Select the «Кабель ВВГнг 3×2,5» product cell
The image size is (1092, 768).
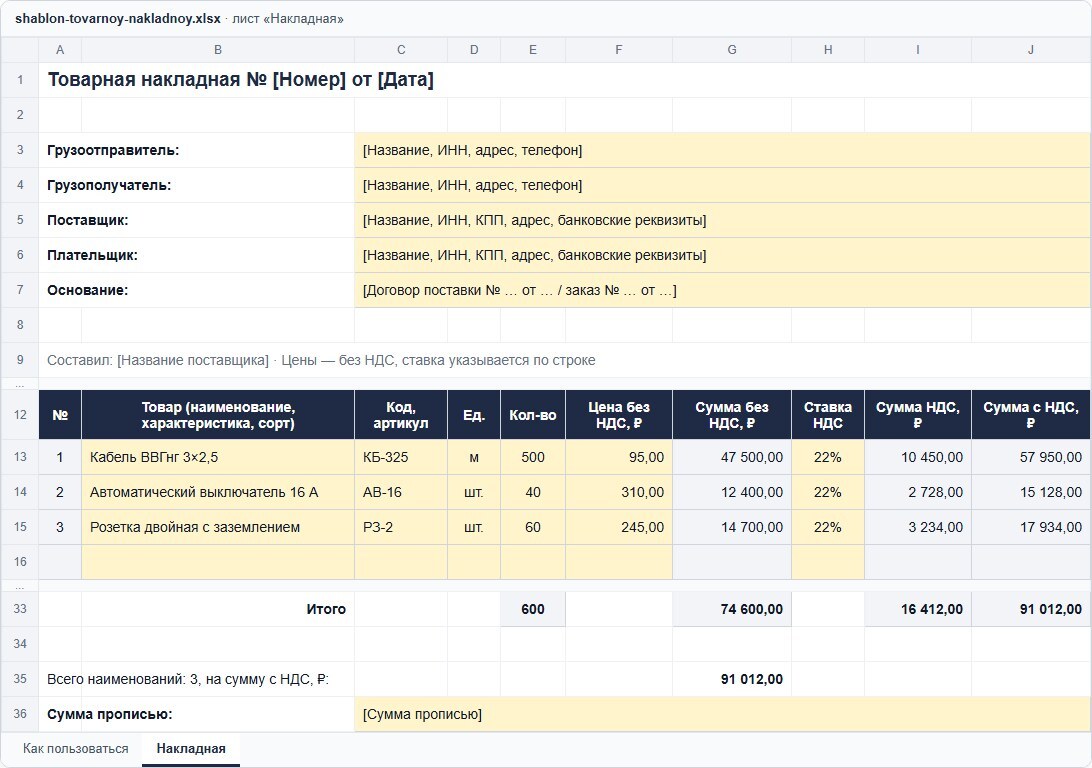[x=218, y=457]
